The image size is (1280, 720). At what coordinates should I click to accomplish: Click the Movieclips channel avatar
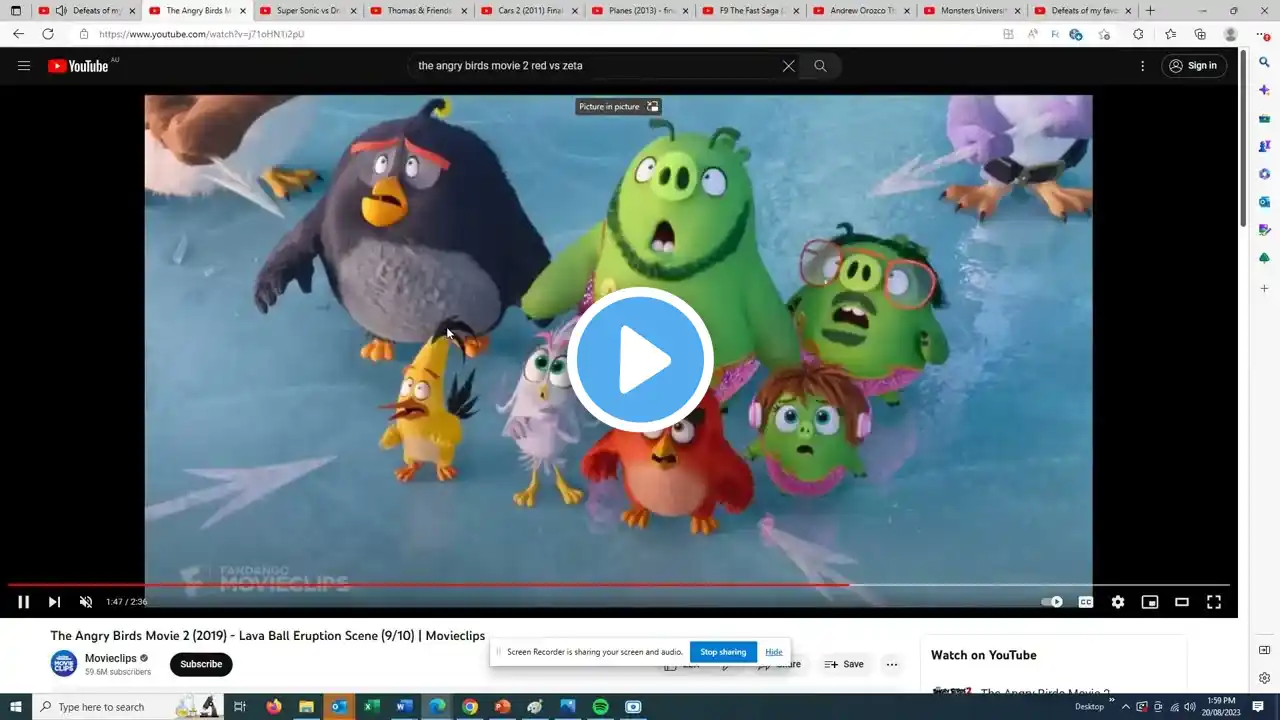(x=64, y=664)
